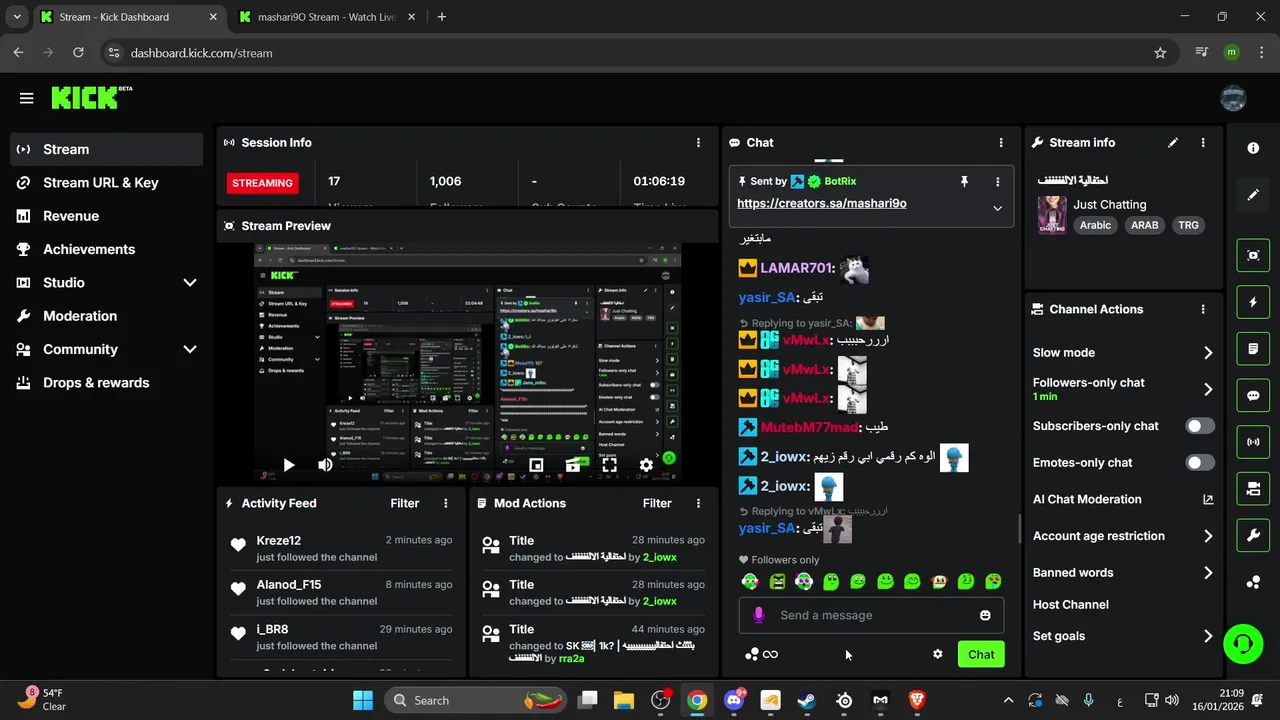Open Mod Actions three-dot menu
Image resolution: width=1280 pixels, height=720 pixels.
coord(698,503)
